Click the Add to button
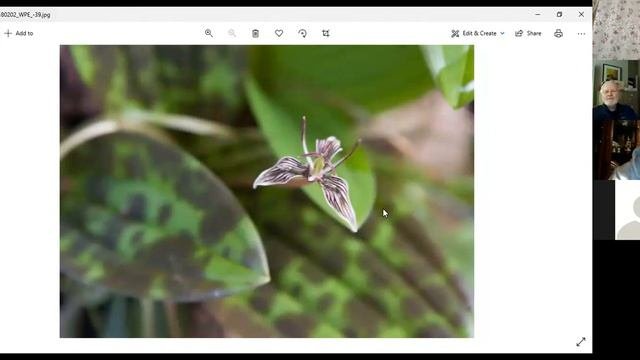This screenshot has width=640, height=360. (19, 33)
